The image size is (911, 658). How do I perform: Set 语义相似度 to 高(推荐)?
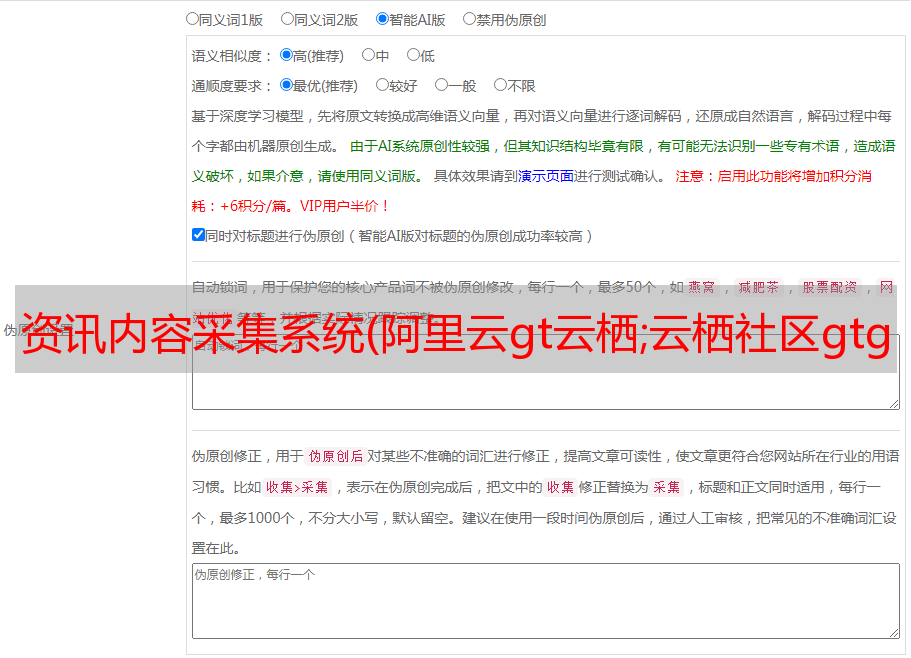(x=287, y=56)
